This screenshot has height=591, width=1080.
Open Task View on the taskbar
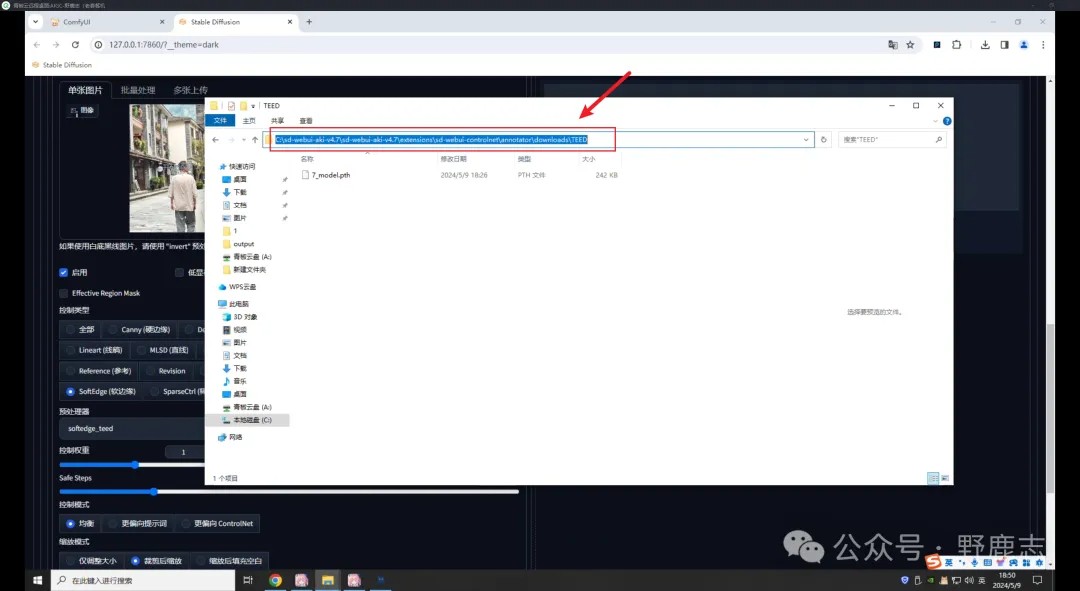click(x=248, y=581)
